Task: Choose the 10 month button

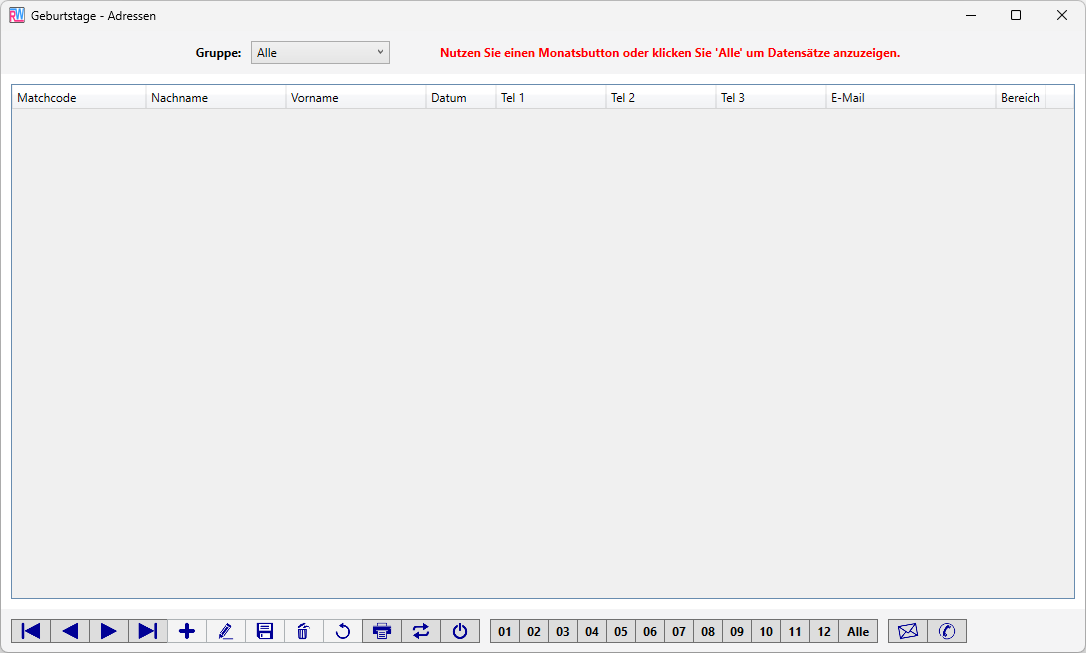Action: [767, 631]
